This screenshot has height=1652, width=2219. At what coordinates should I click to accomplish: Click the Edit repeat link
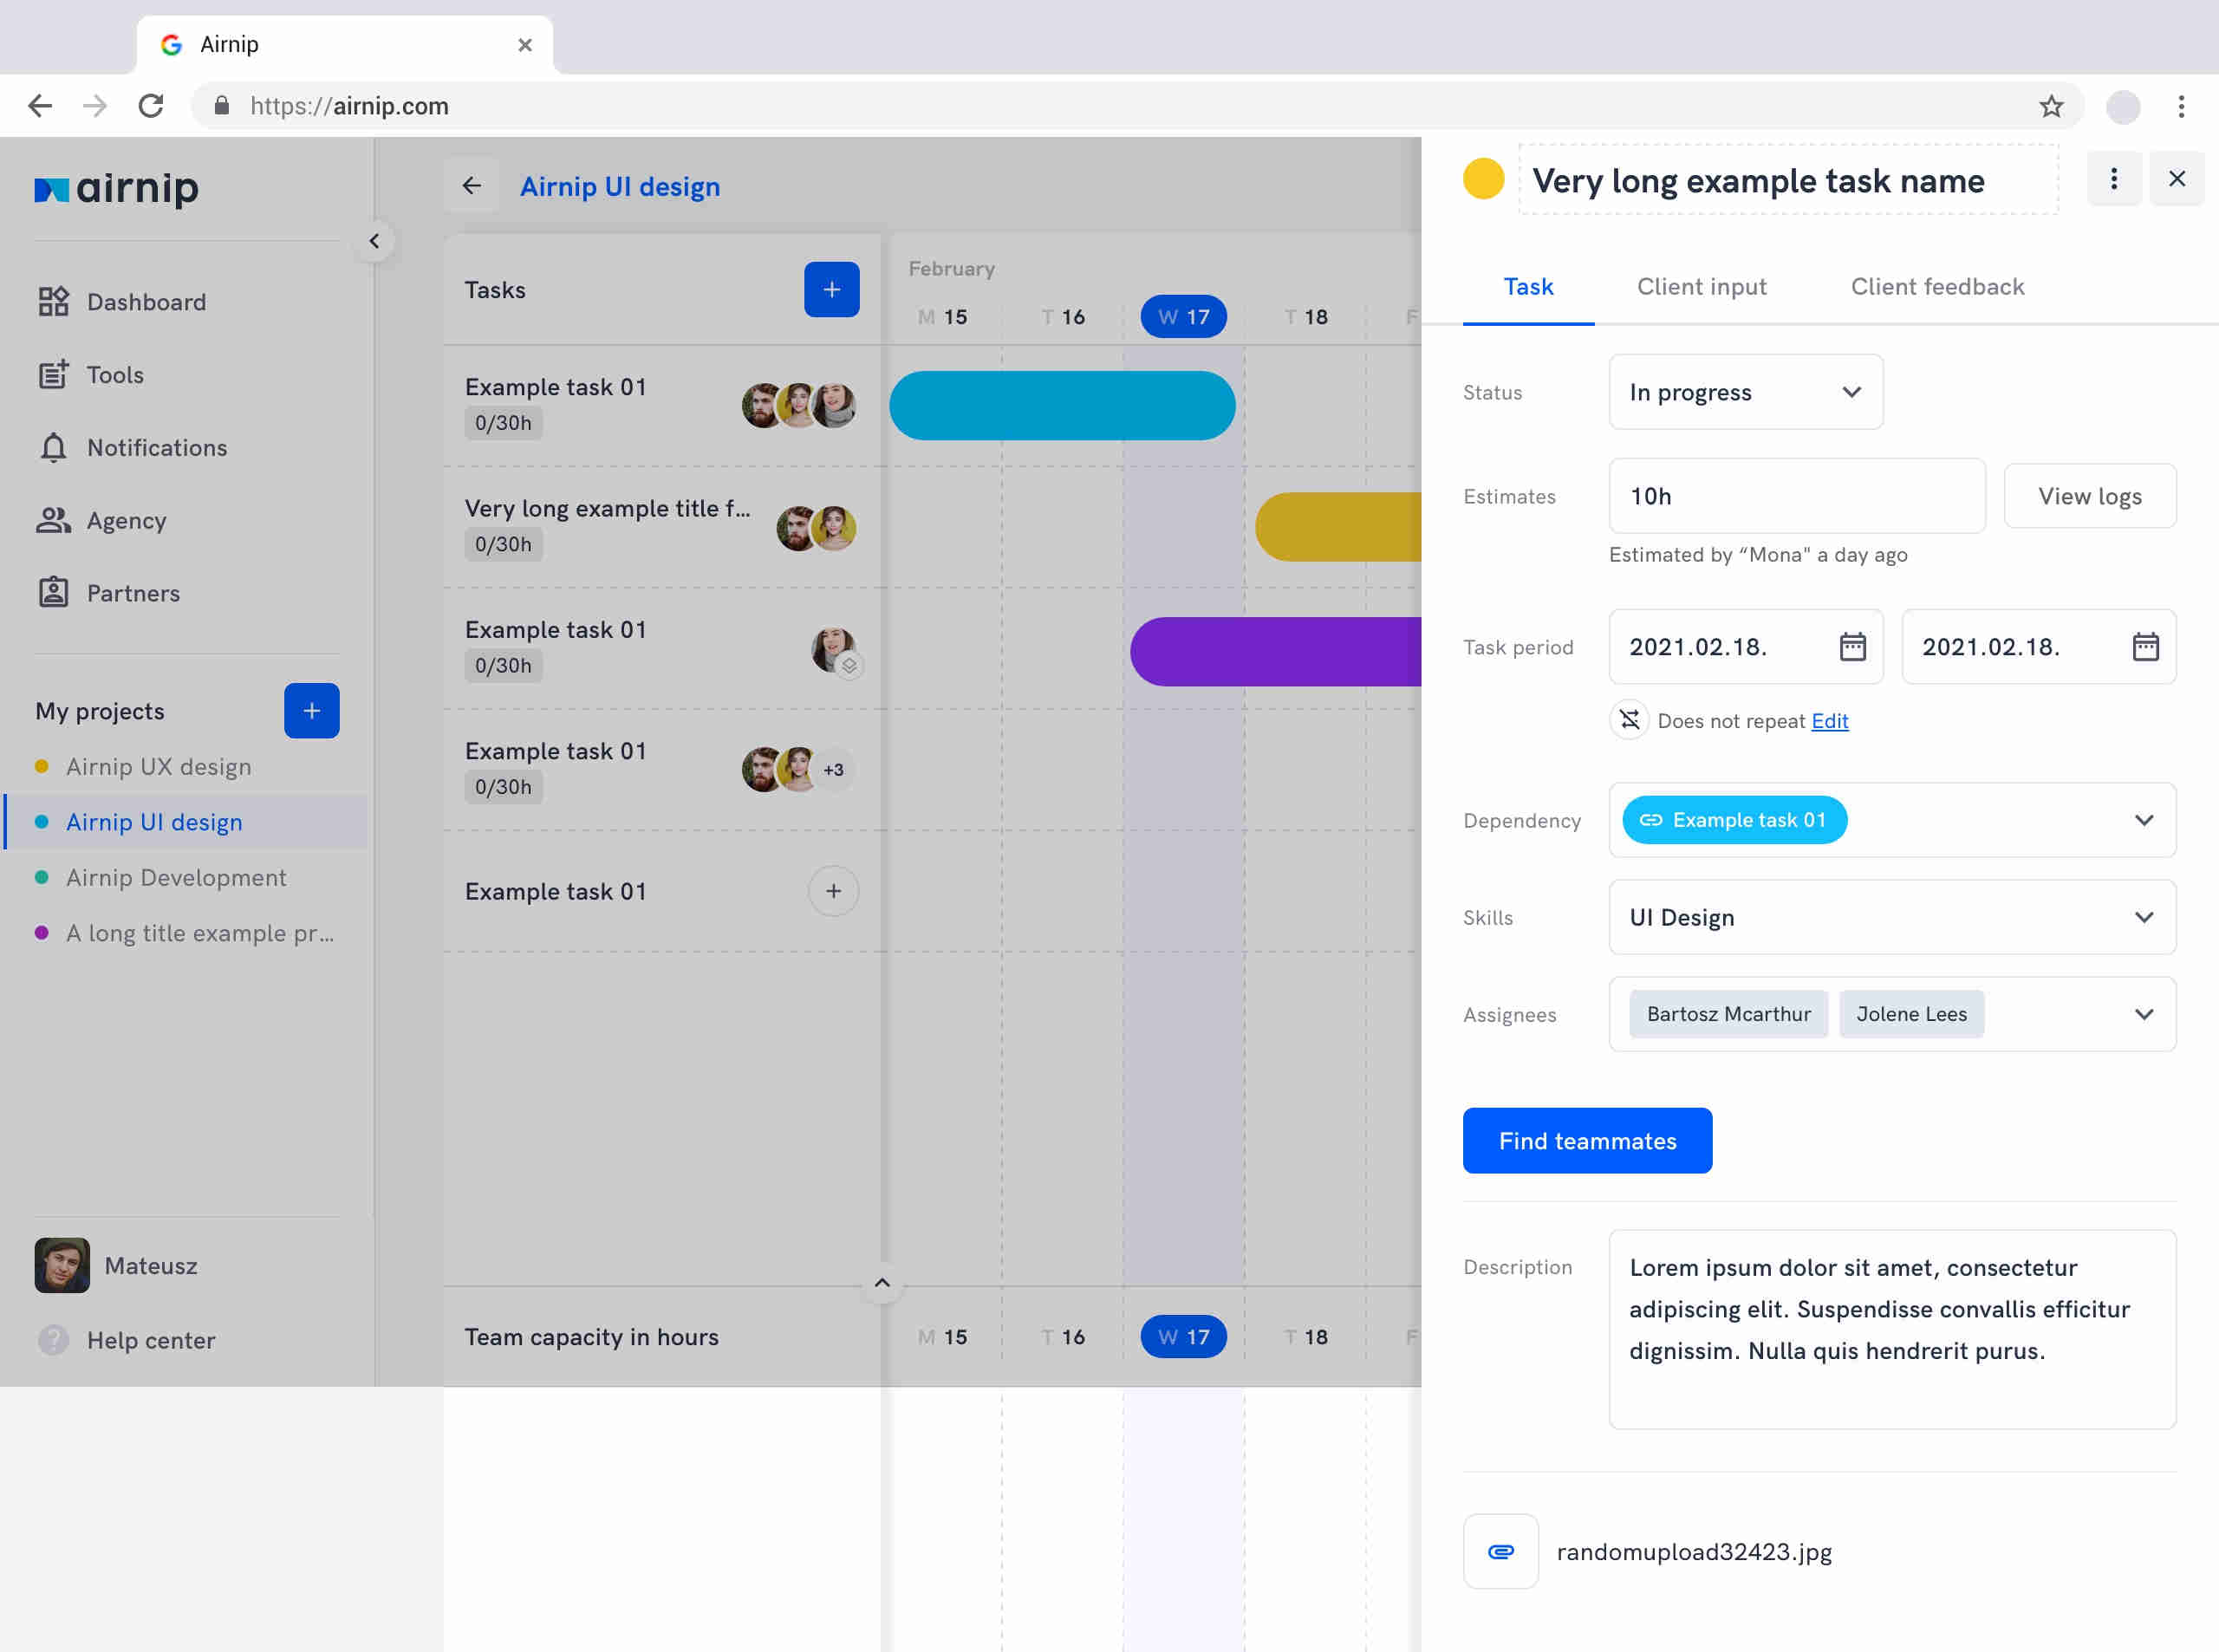pos(1830,722)
